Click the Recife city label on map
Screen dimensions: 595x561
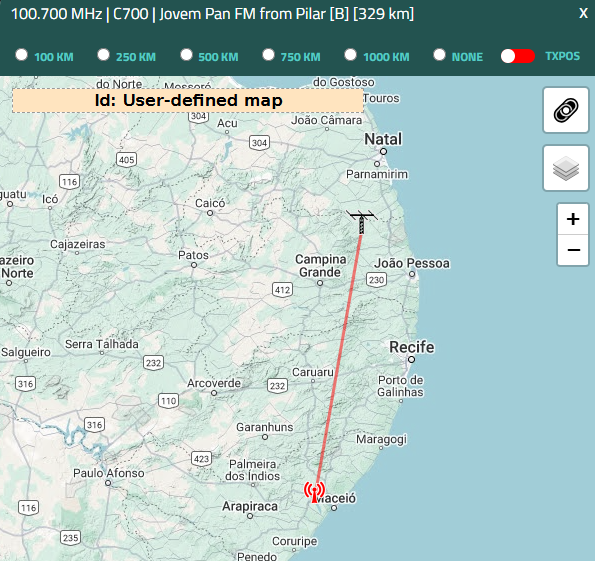coord(412,347)
